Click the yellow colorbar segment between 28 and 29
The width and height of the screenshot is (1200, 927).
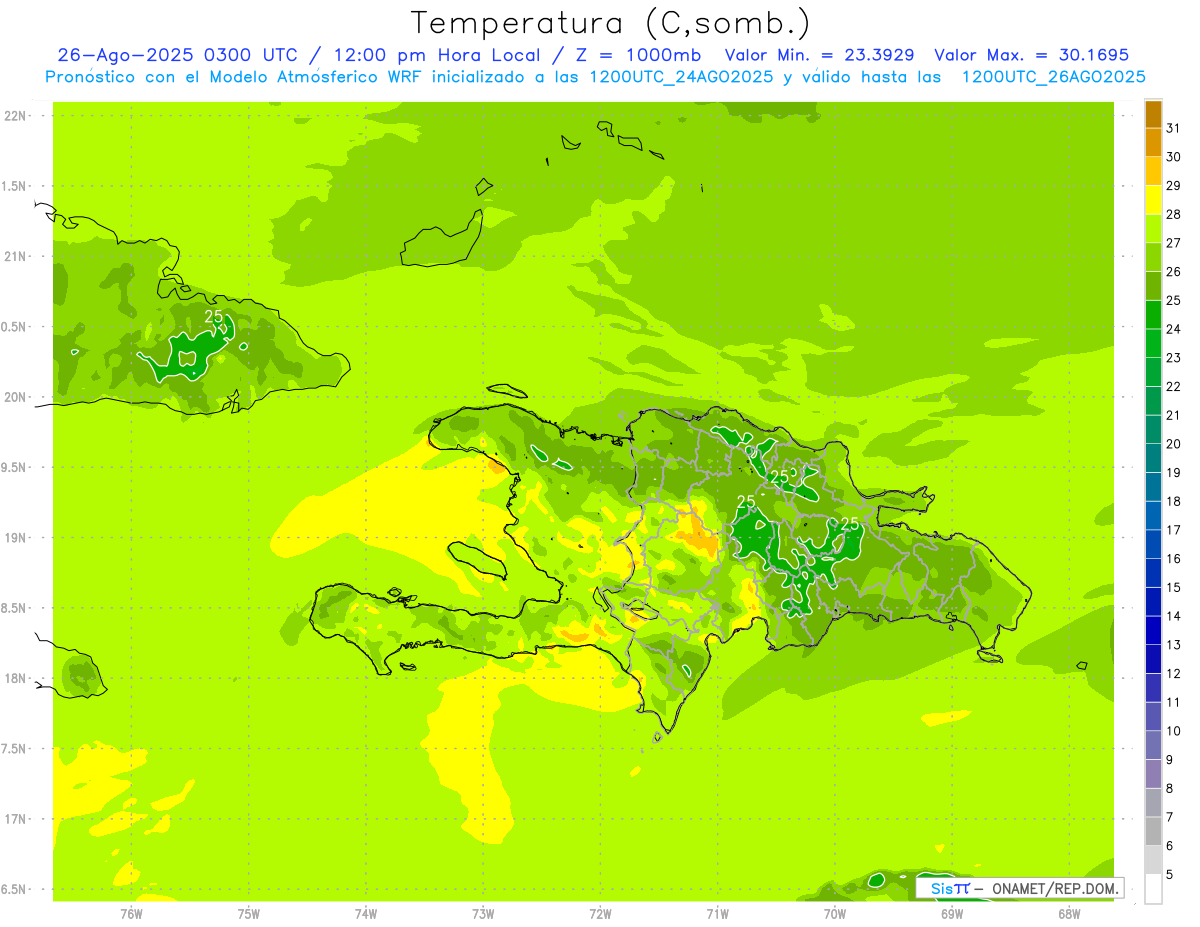point(1153,200)
